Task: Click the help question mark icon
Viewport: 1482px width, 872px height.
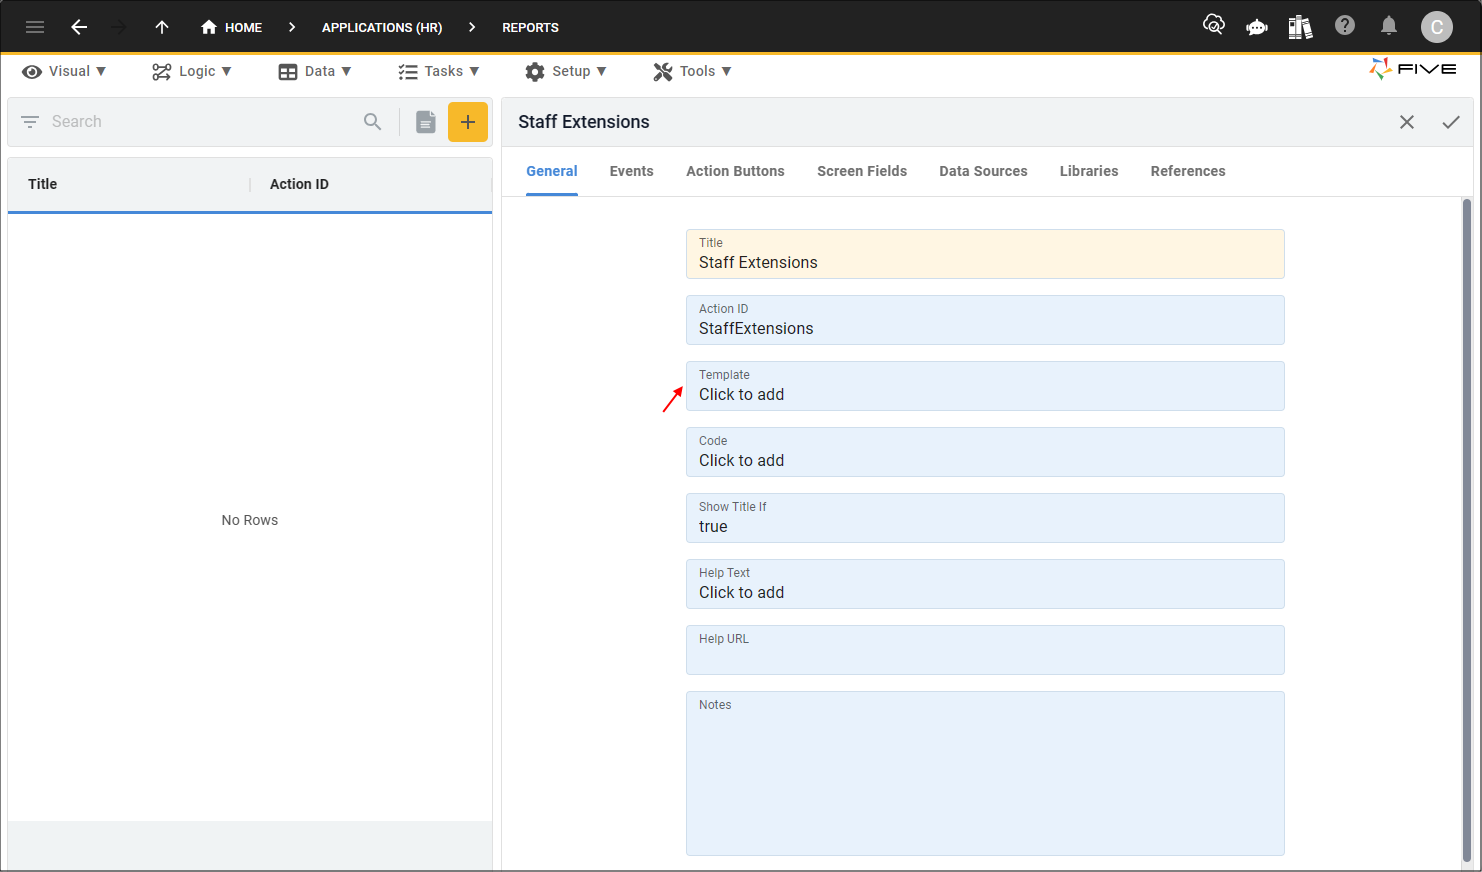Action: pyautogui.click(x=1345, y=26)
